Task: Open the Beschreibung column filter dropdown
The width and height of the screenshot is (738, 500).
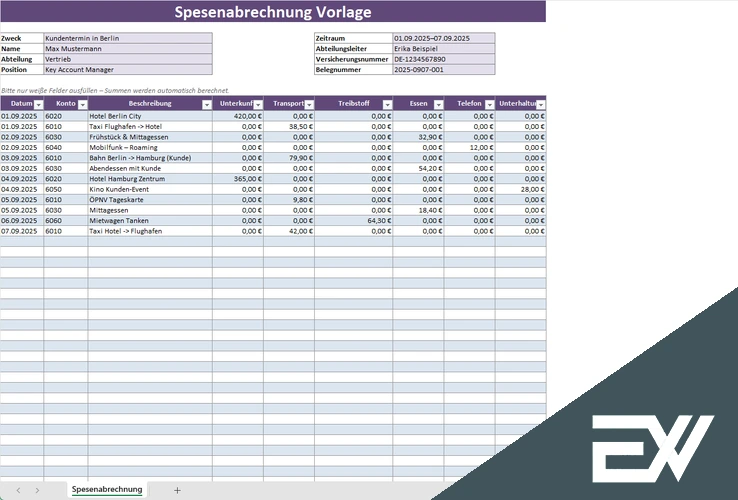Action: tap(207, 105)
